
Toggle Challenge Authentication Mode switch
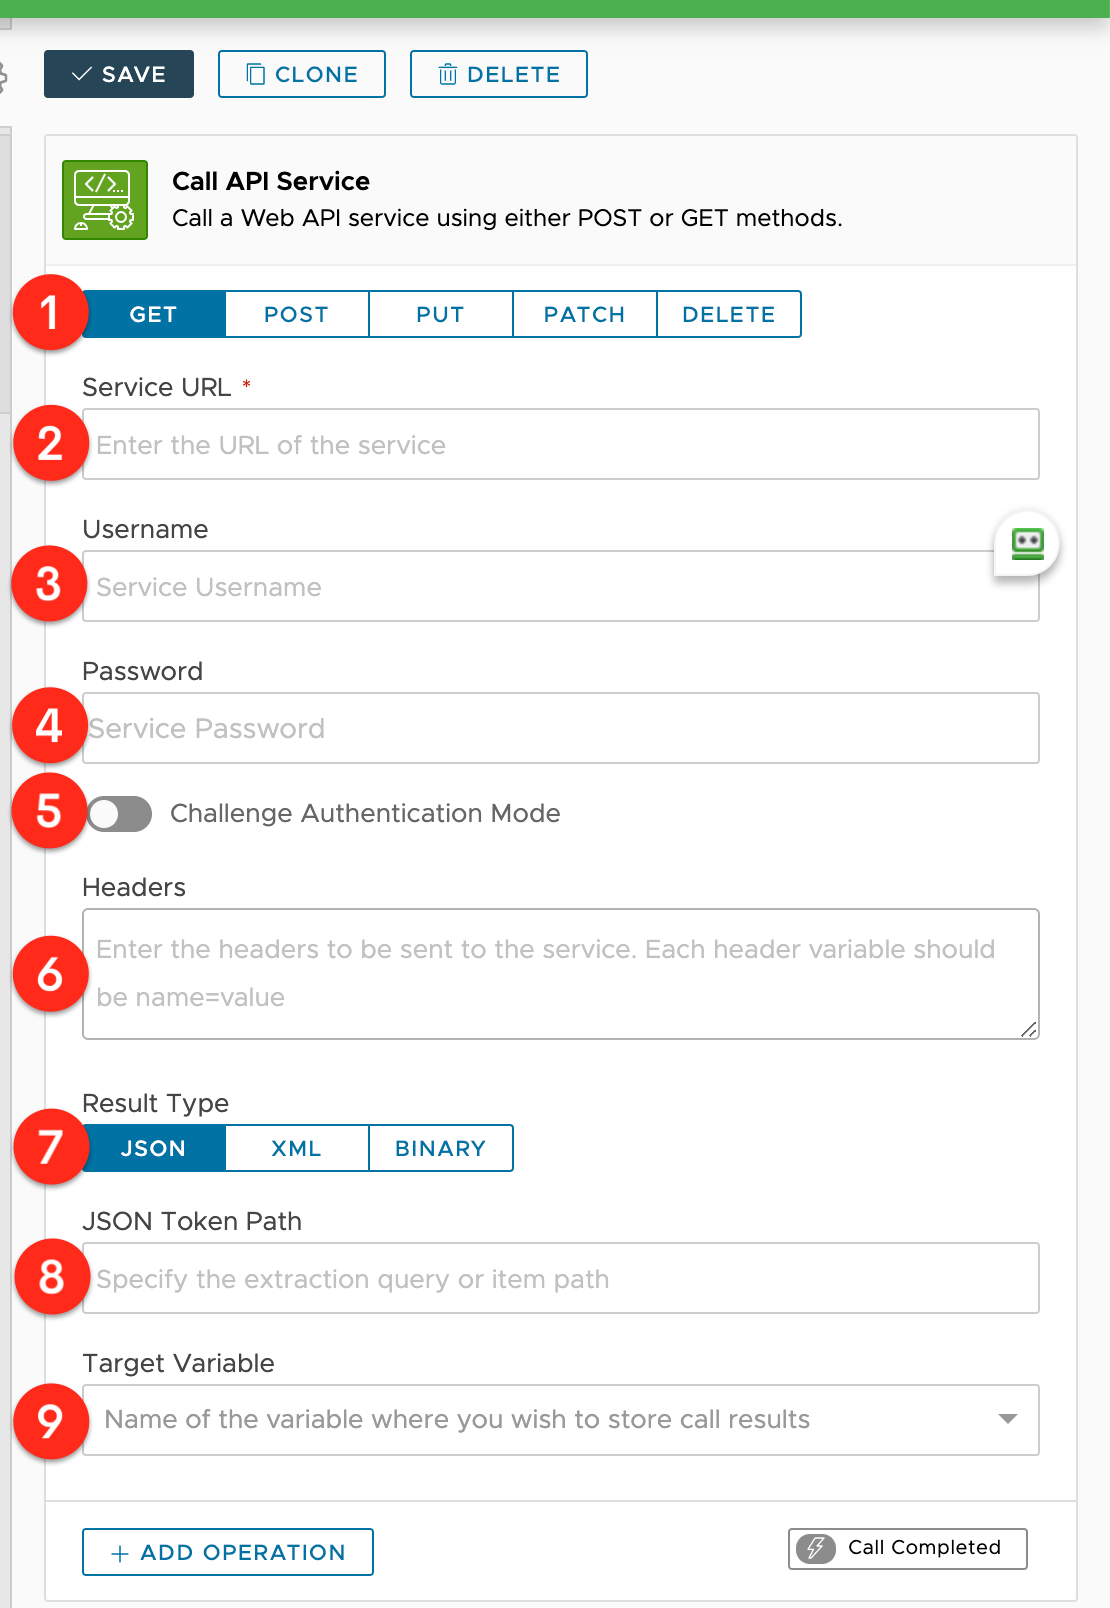pos(119,814)
